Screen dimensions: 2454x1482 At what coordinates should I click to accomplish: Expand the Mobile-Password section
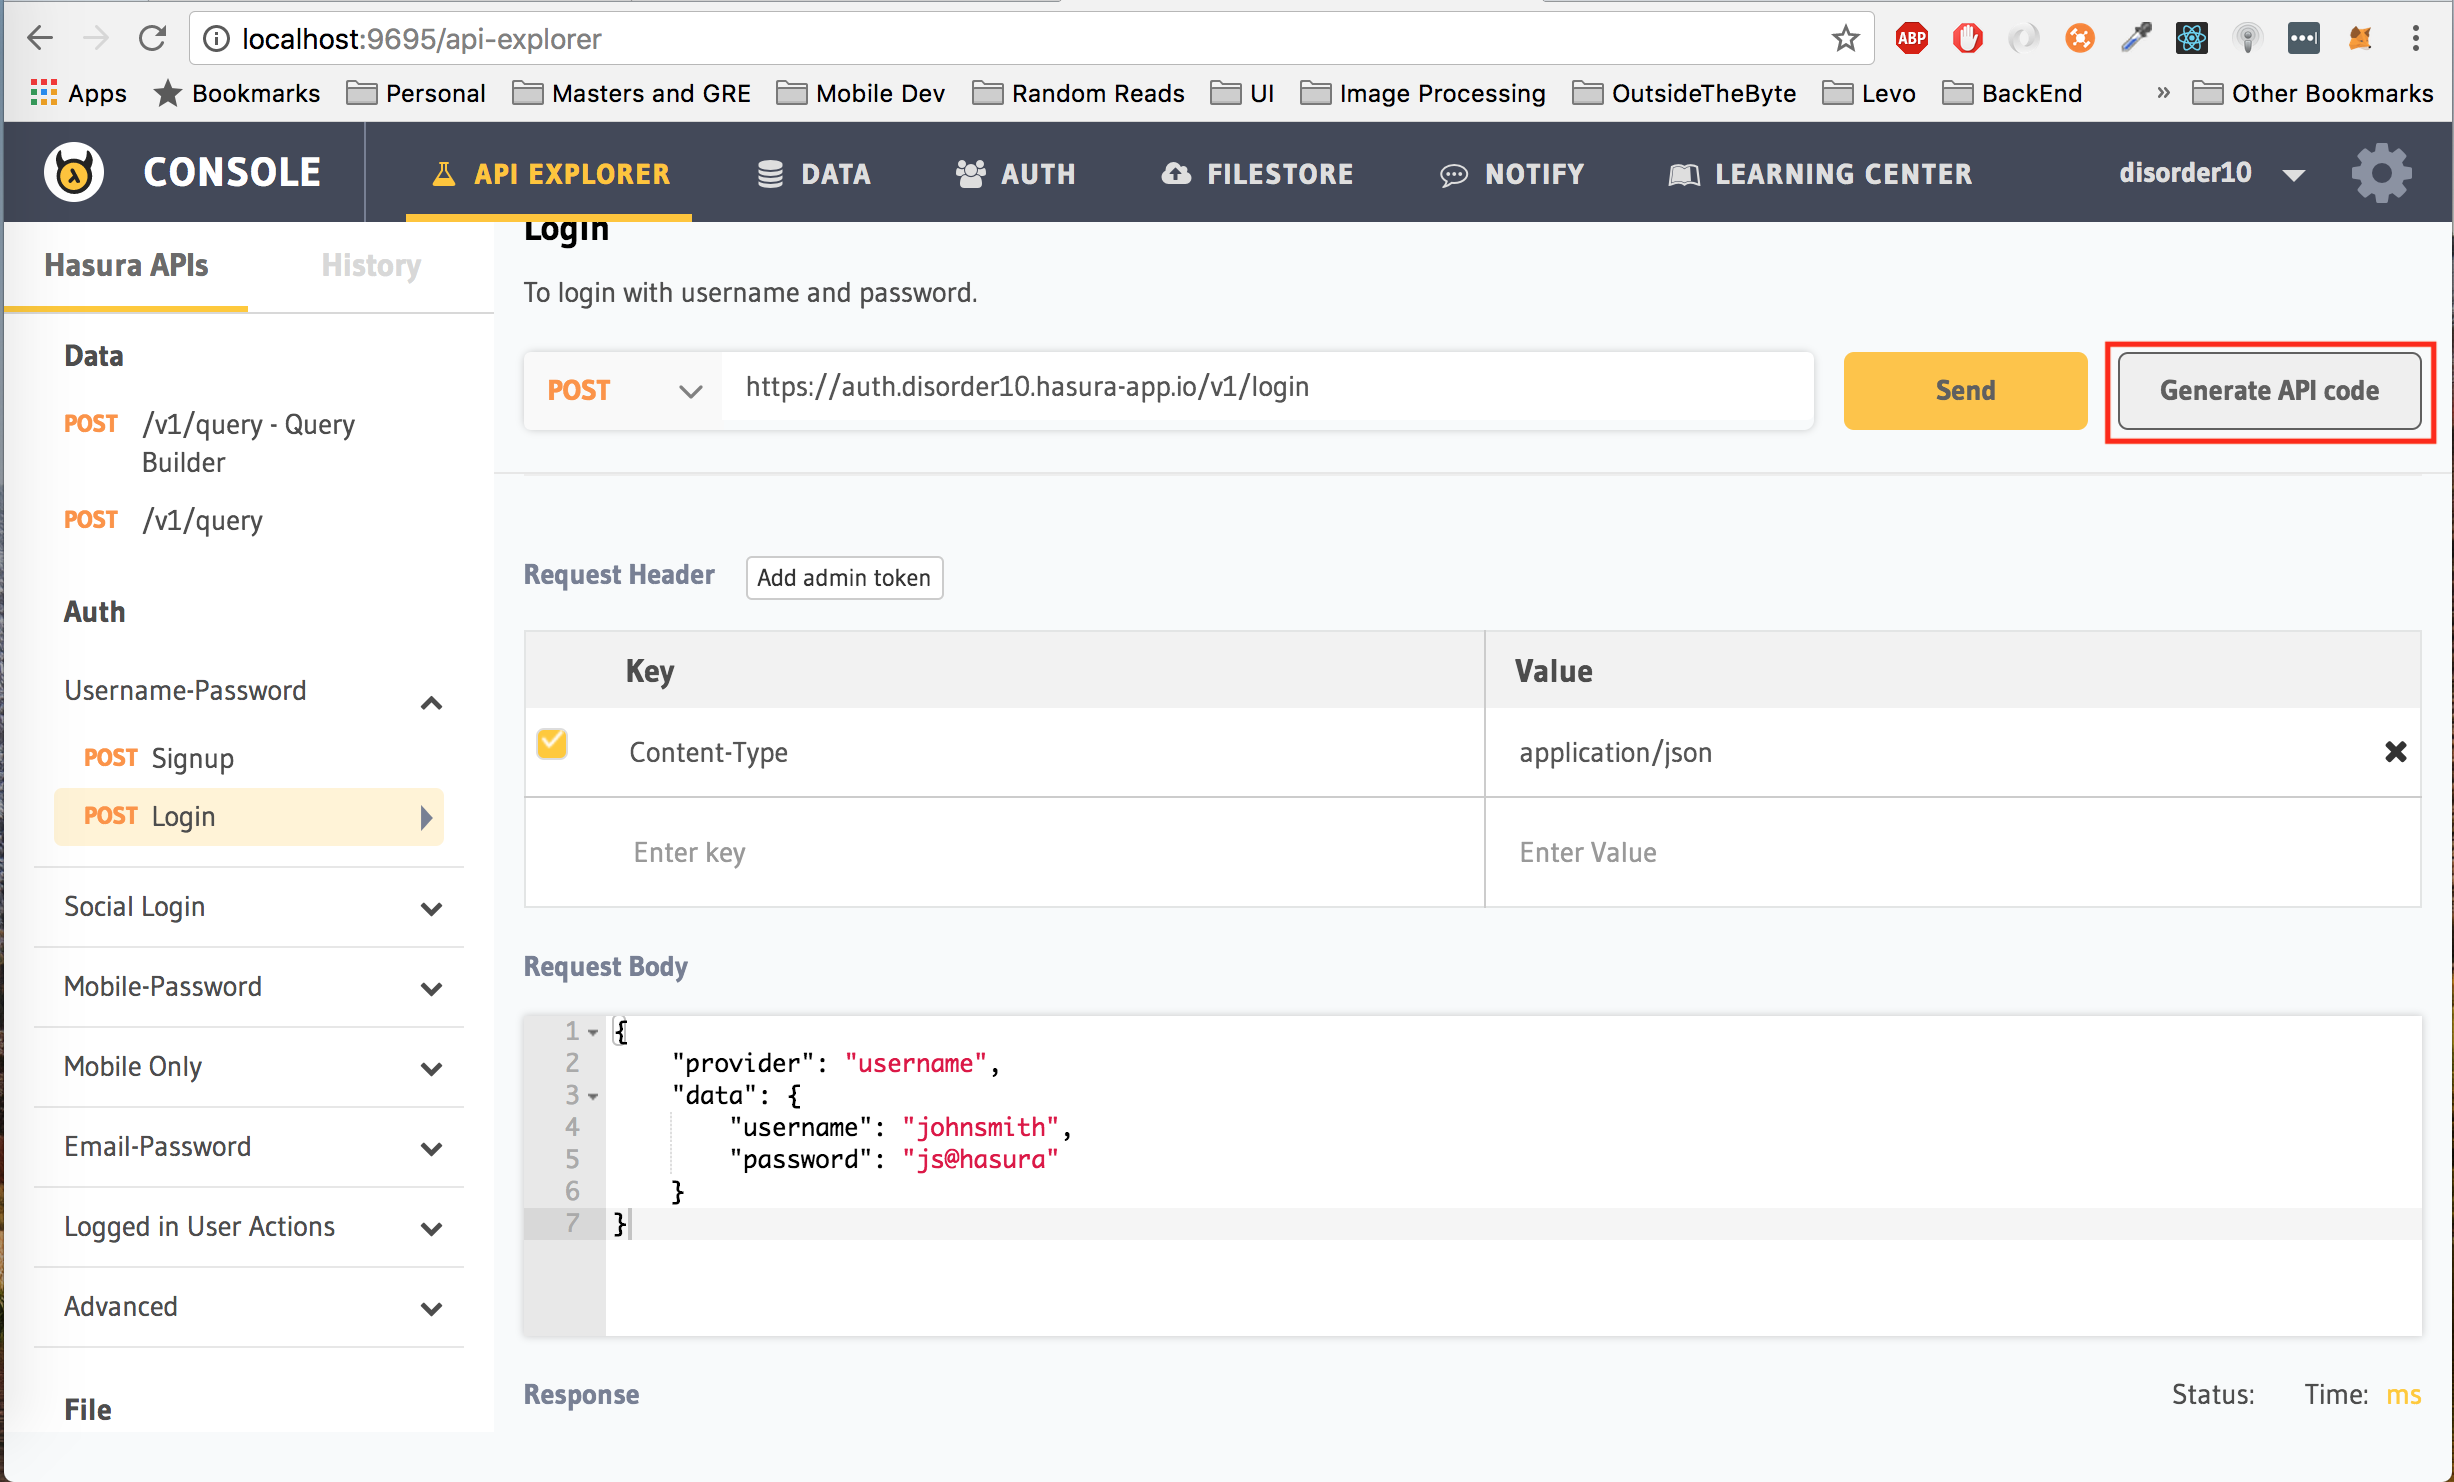point(431,989)
